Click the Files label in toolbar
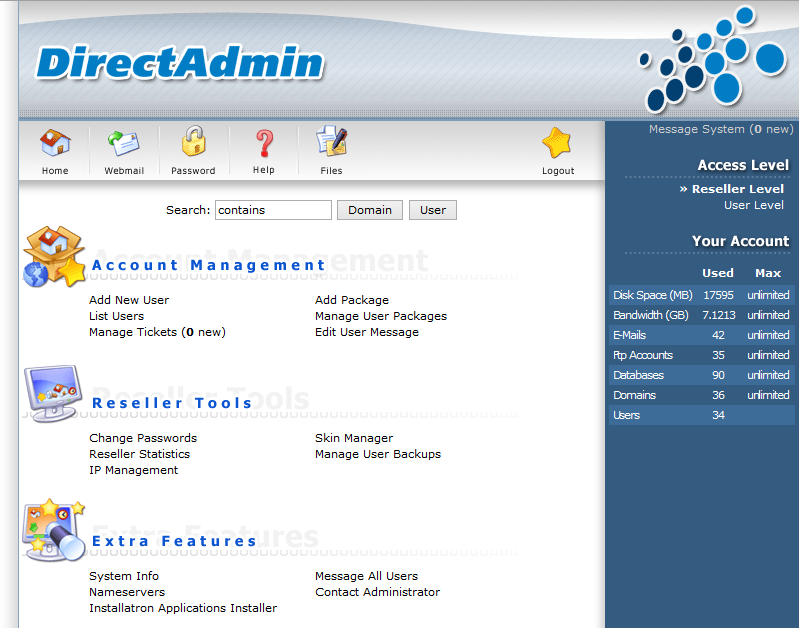Image resolution: width=799 pixels, height=628 pixels. [331, 171]
